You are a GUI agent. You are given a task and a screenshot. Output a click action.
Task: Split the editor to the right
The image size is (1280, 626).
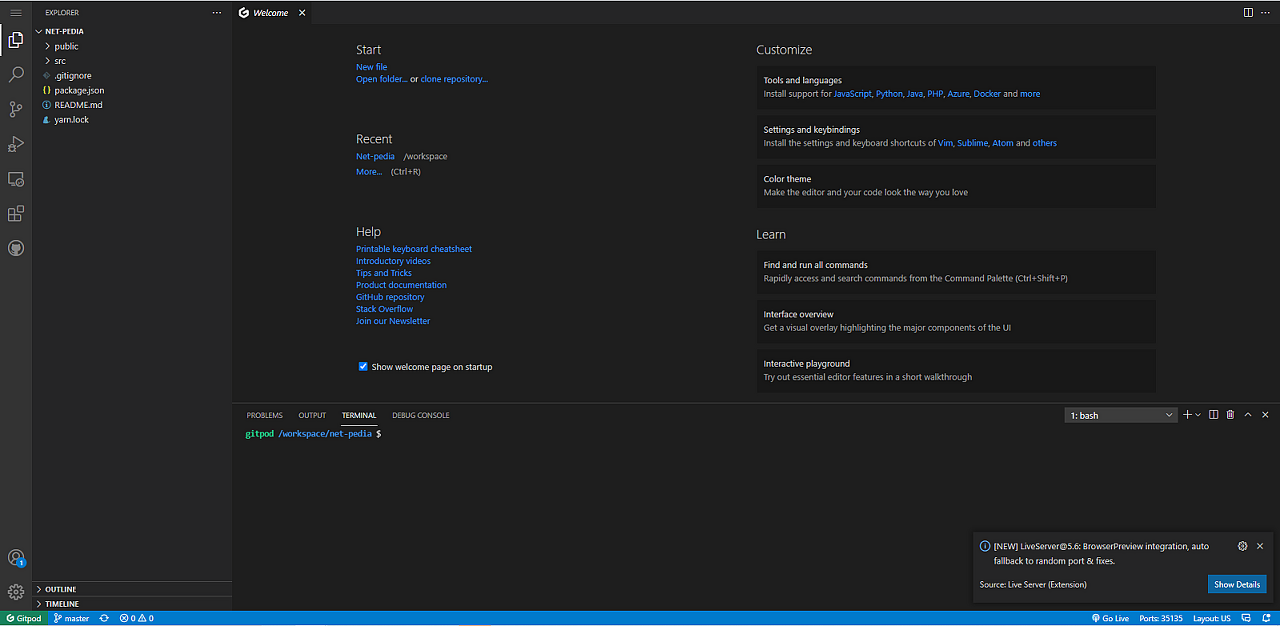click(x=1248, y=12)
